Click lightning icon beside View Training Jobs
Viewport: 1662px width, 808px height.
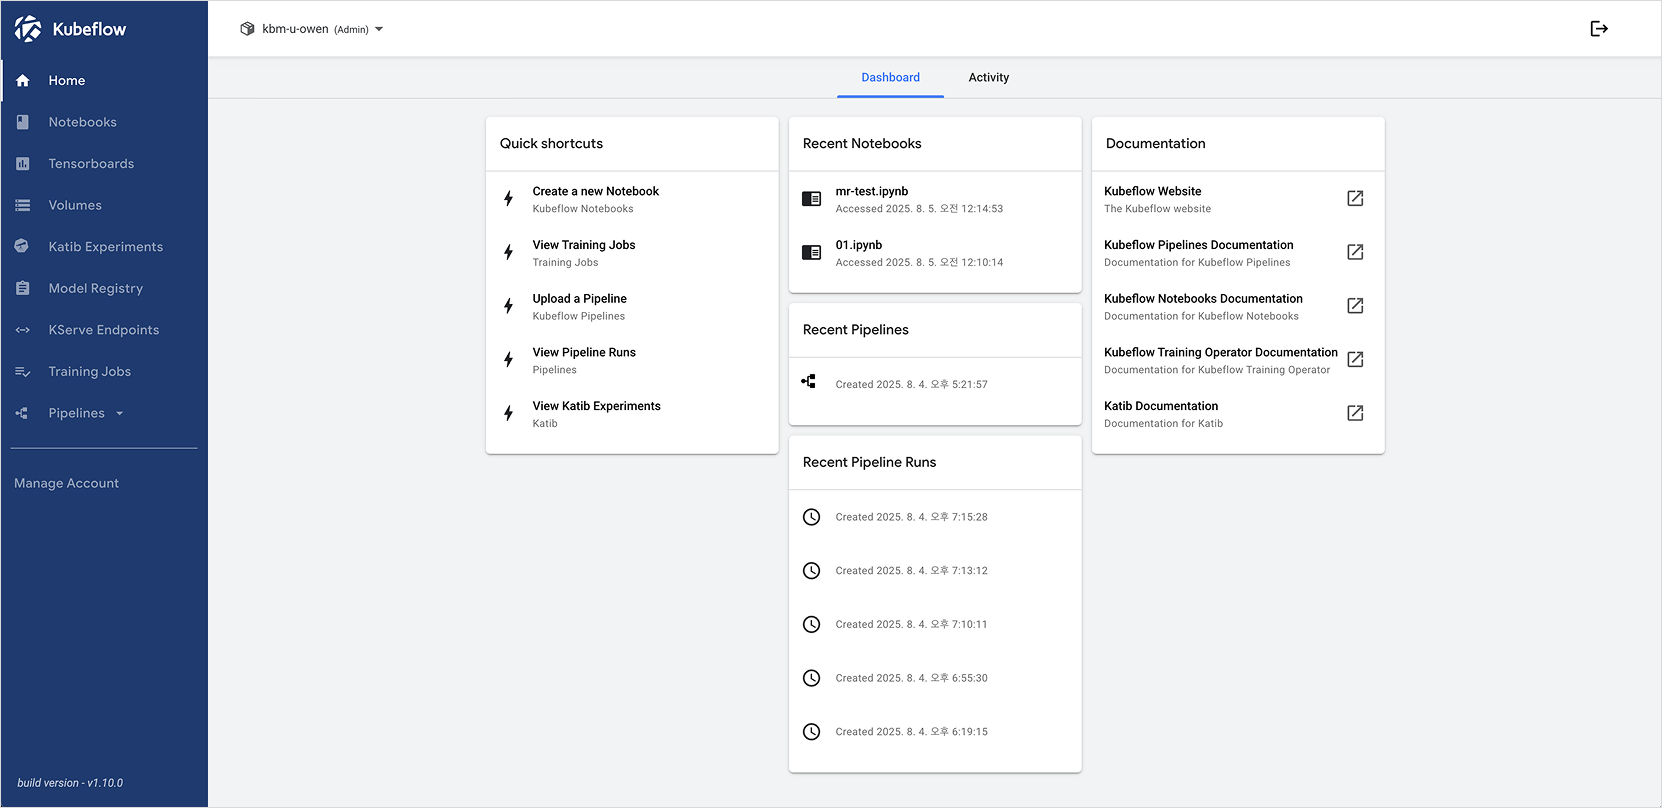pos(509,252)
